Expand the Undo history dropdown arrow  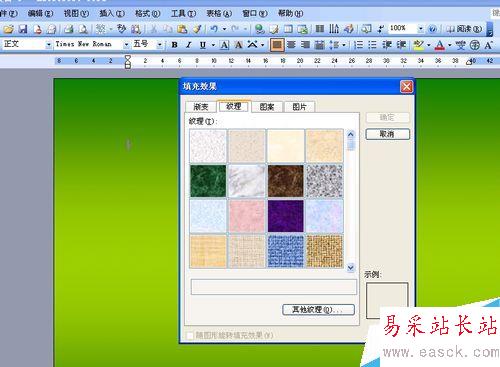click(224, 29)
